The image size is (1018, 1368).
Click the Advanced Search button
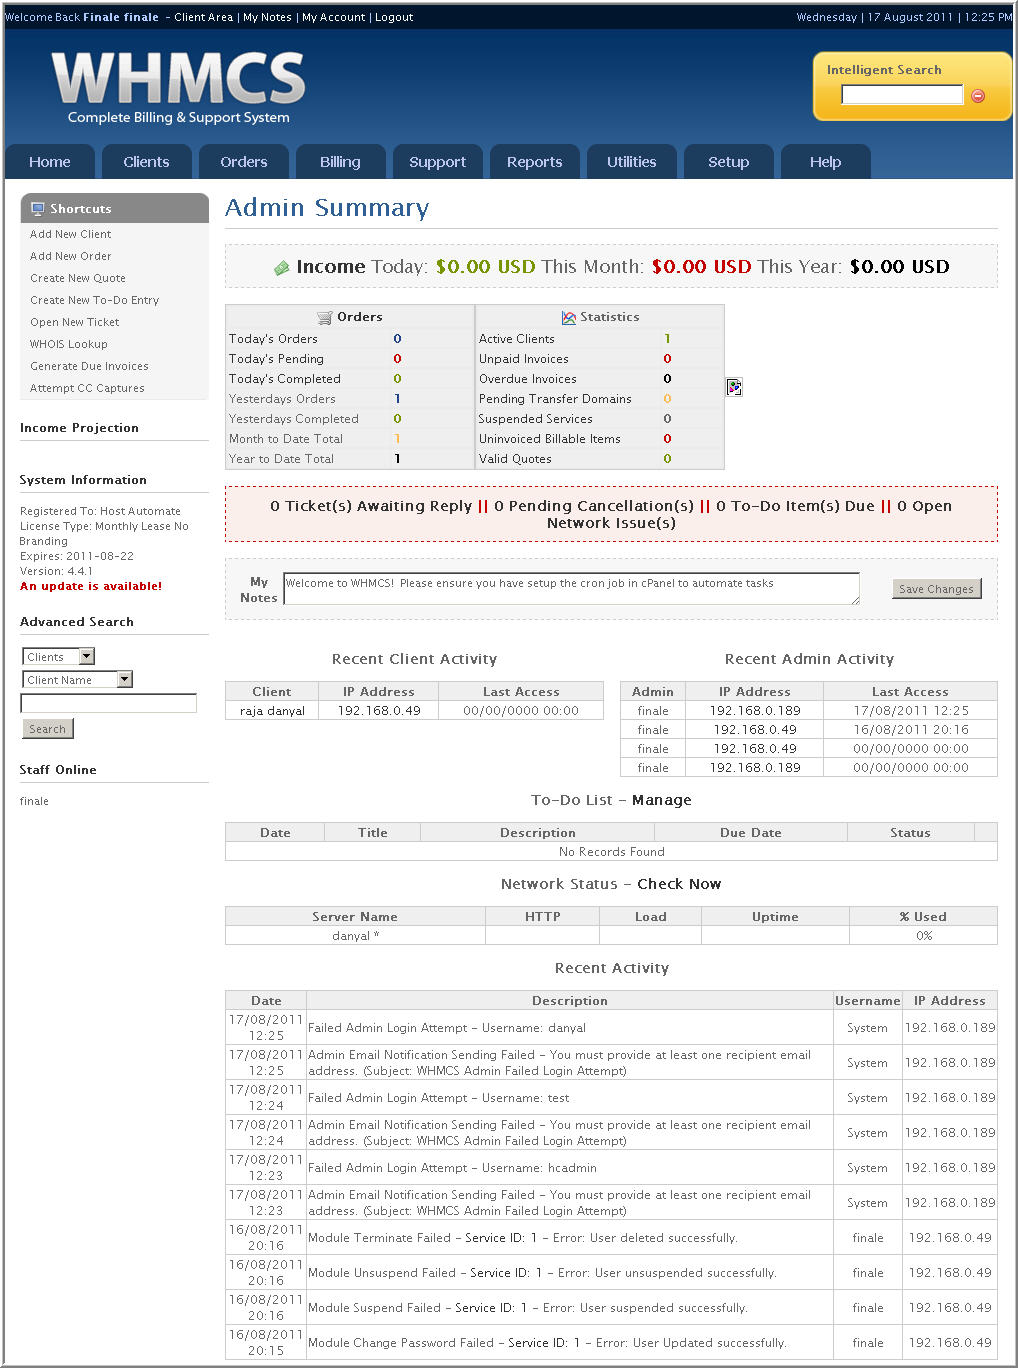coord(47,729)
